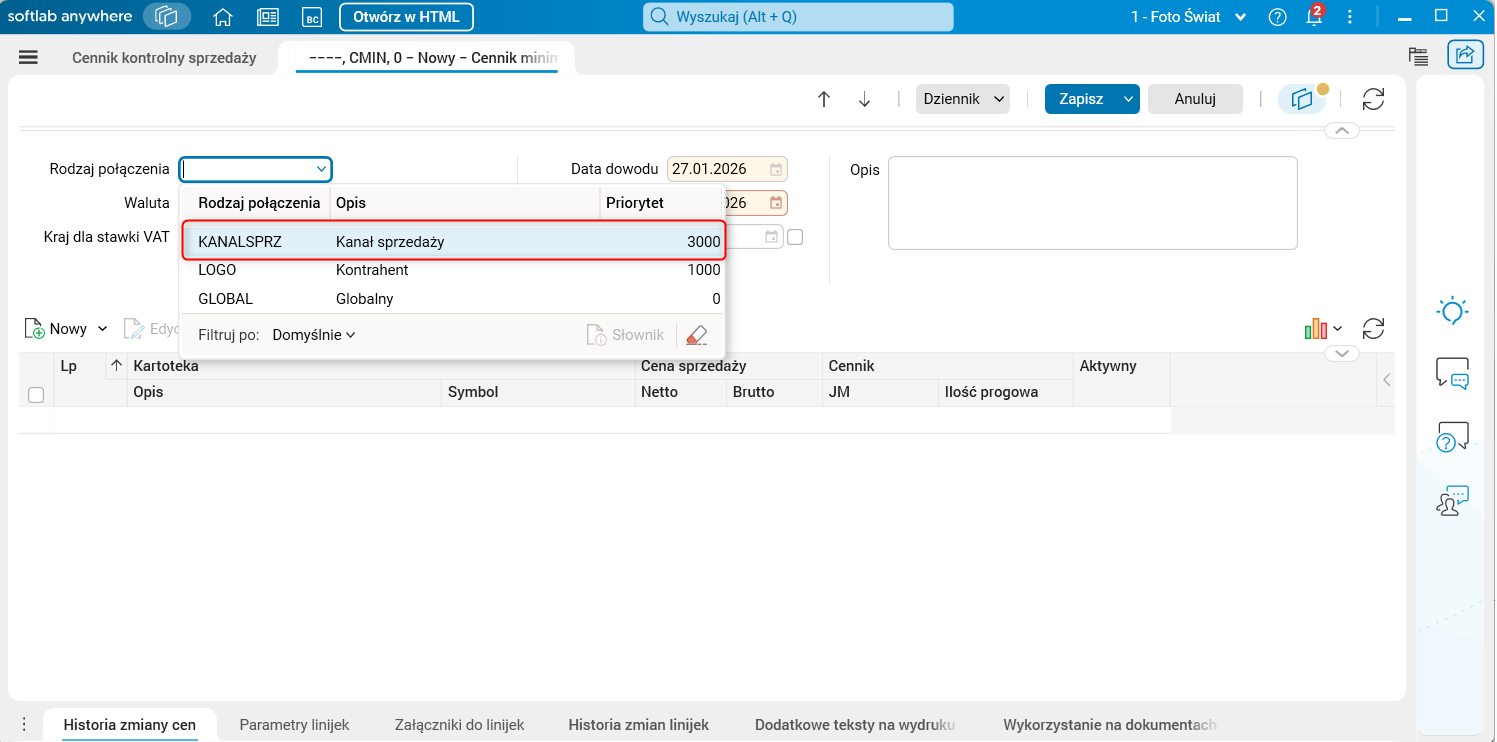Expand the Dziennik dropdown
This screenshot has width=1497, height=742.
coord(963,99)
